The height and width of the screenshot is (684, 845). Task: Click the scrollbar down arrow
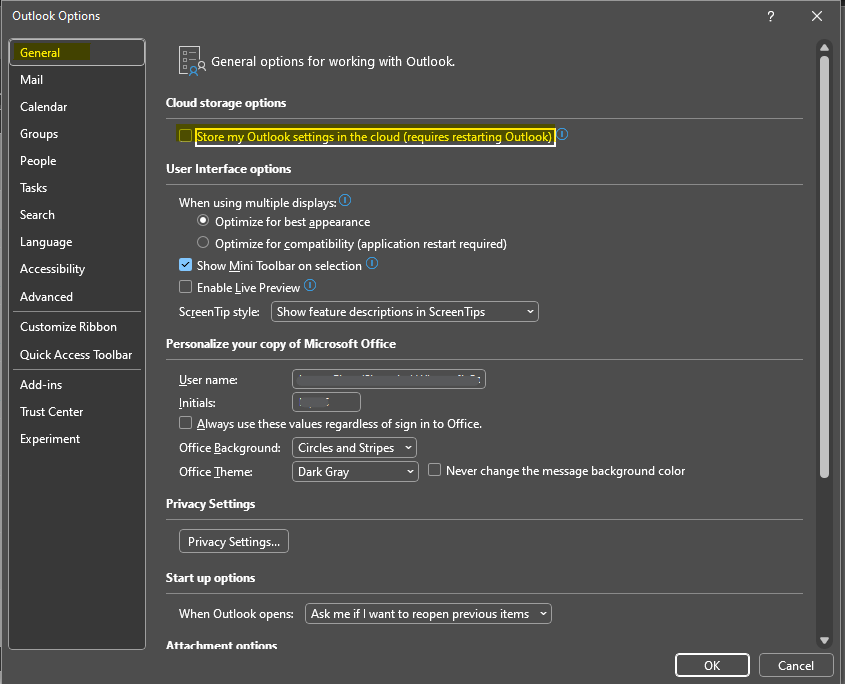coord(824,640)
